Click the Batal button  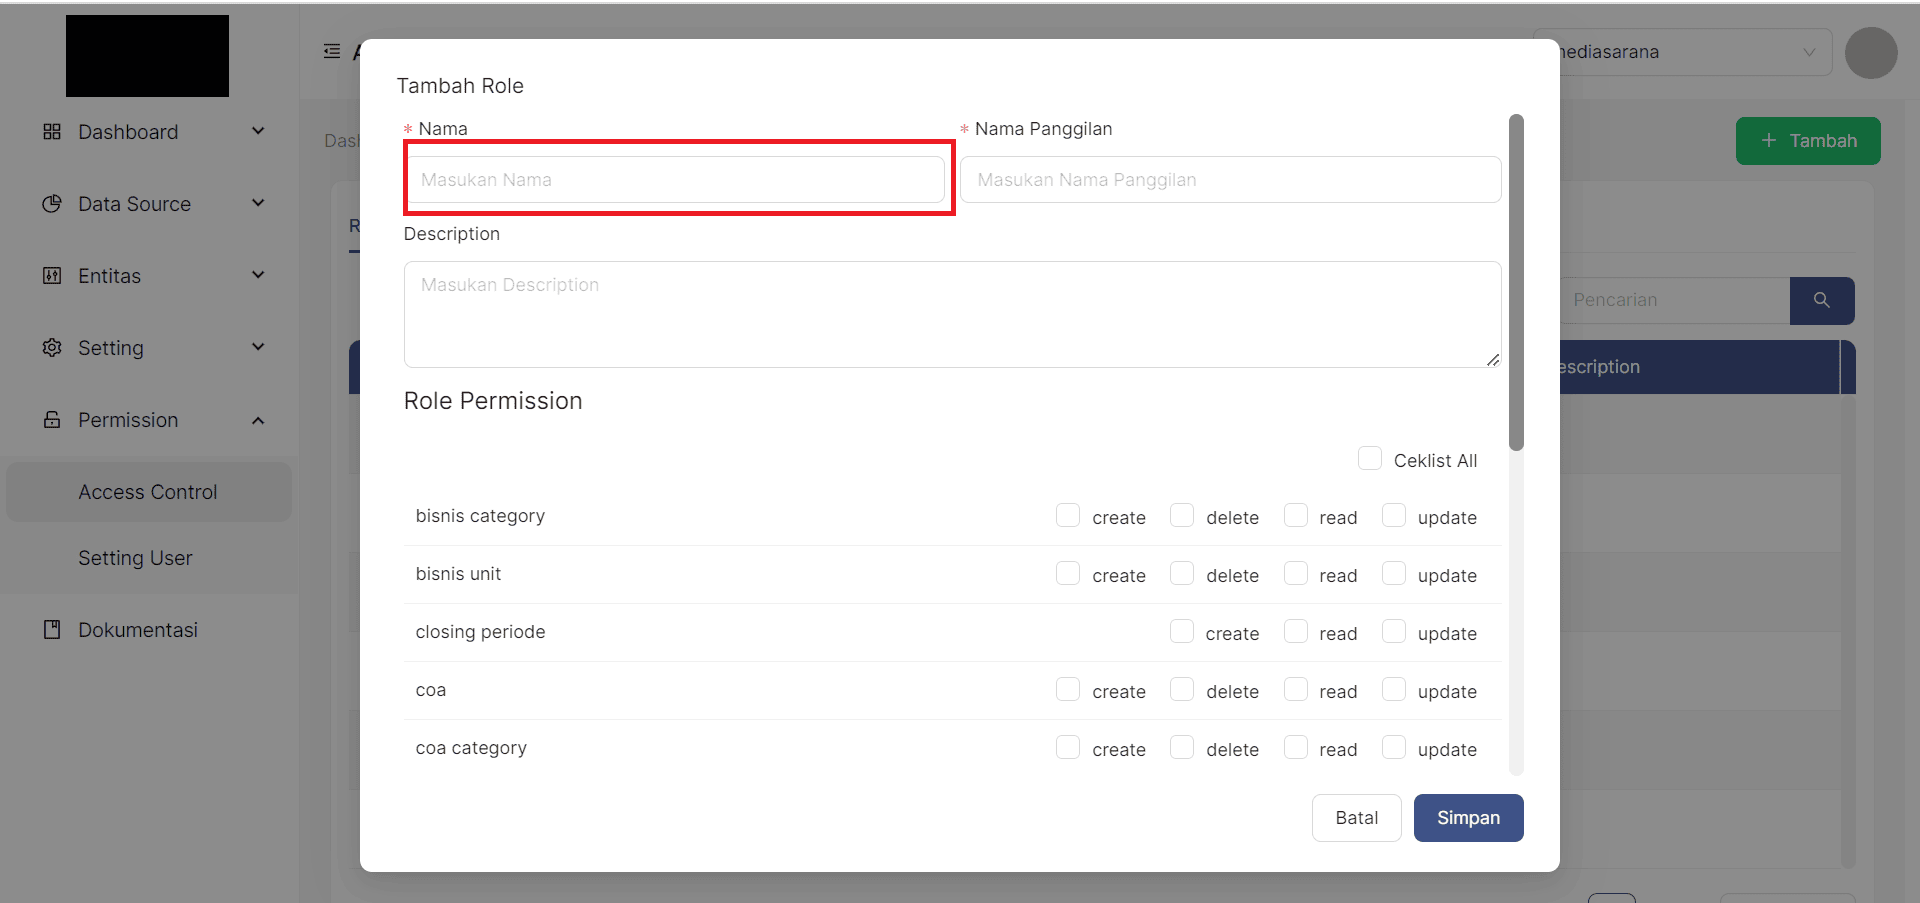(x=1356, y=818)
